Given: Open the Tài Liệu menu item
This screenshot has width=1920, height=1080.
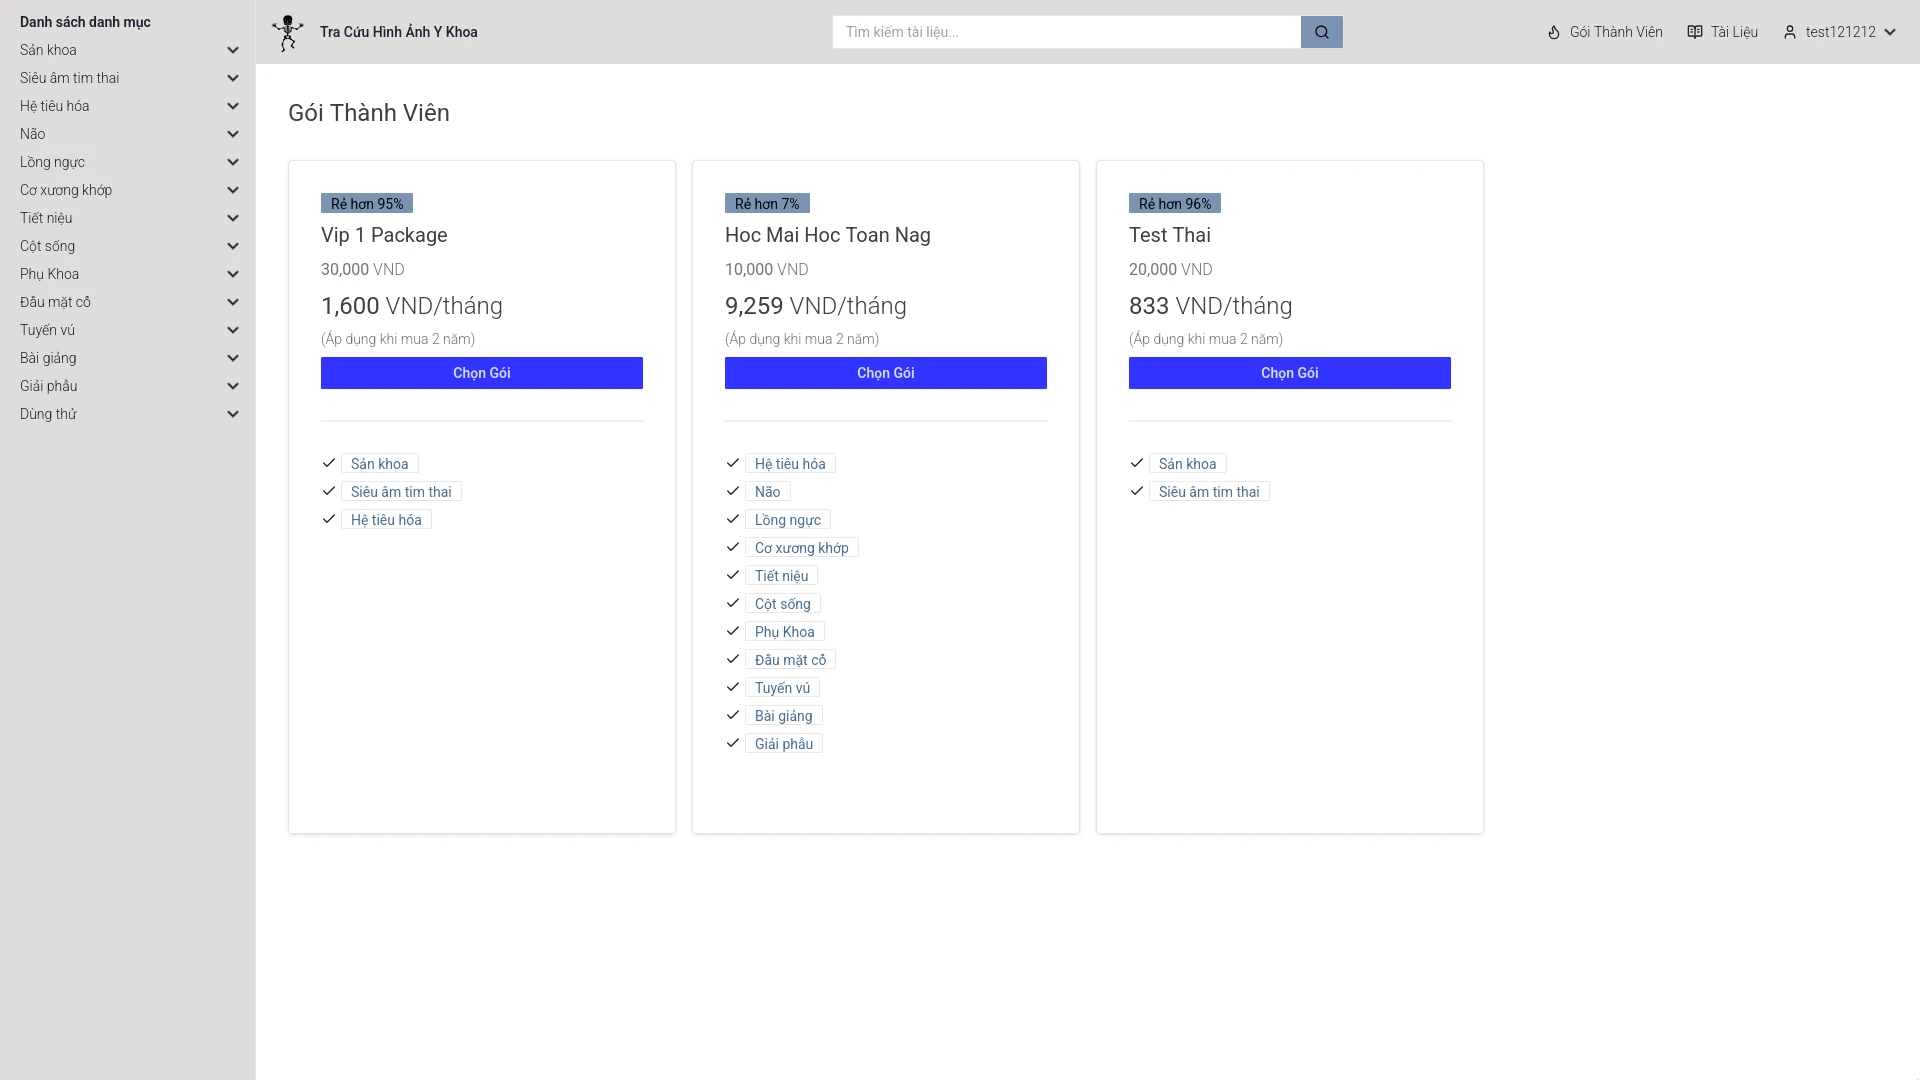Looking at the screenshot, I should [x=1733, y=32].
